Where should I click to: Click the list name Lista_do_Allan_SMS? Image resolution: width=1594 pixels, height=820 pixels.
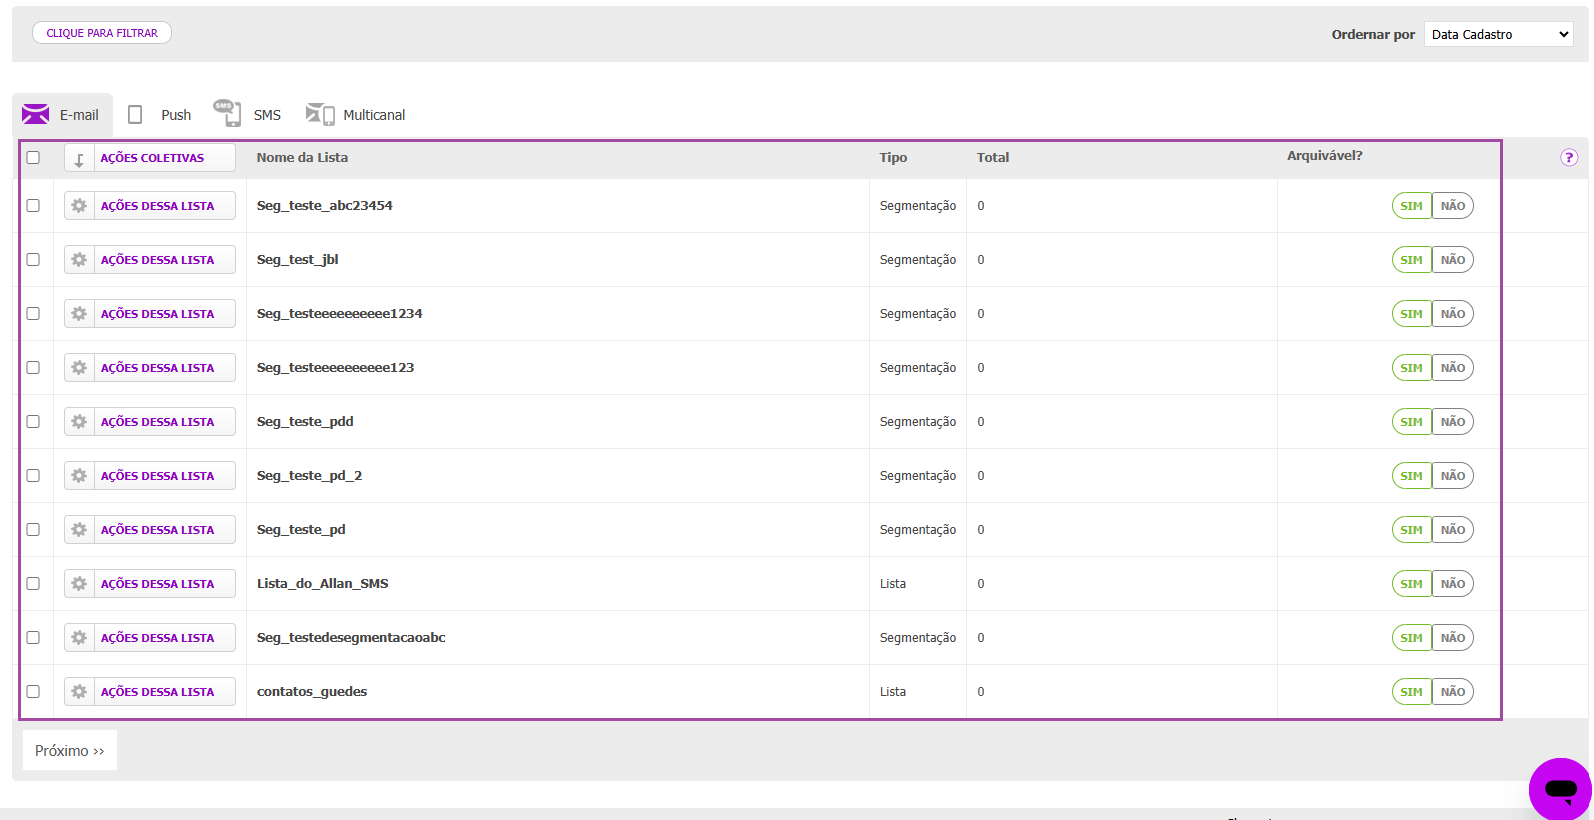[x=322, y=583]
